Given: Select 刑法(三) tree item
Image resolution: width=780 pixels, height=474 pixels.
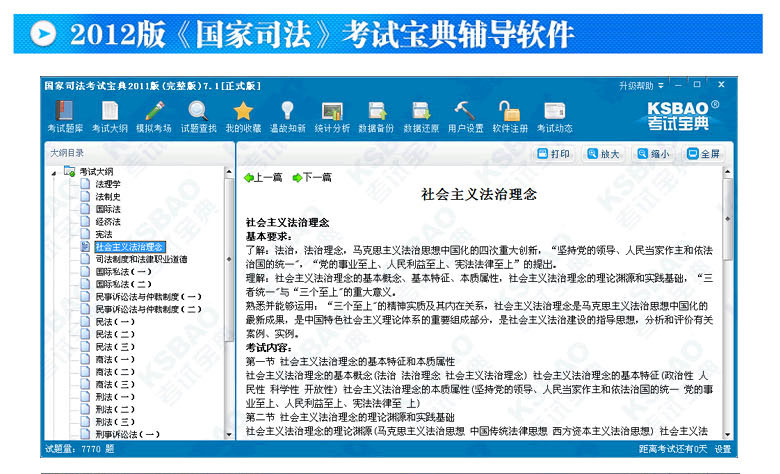Looking at the screenshot, I should pos(115,422).
